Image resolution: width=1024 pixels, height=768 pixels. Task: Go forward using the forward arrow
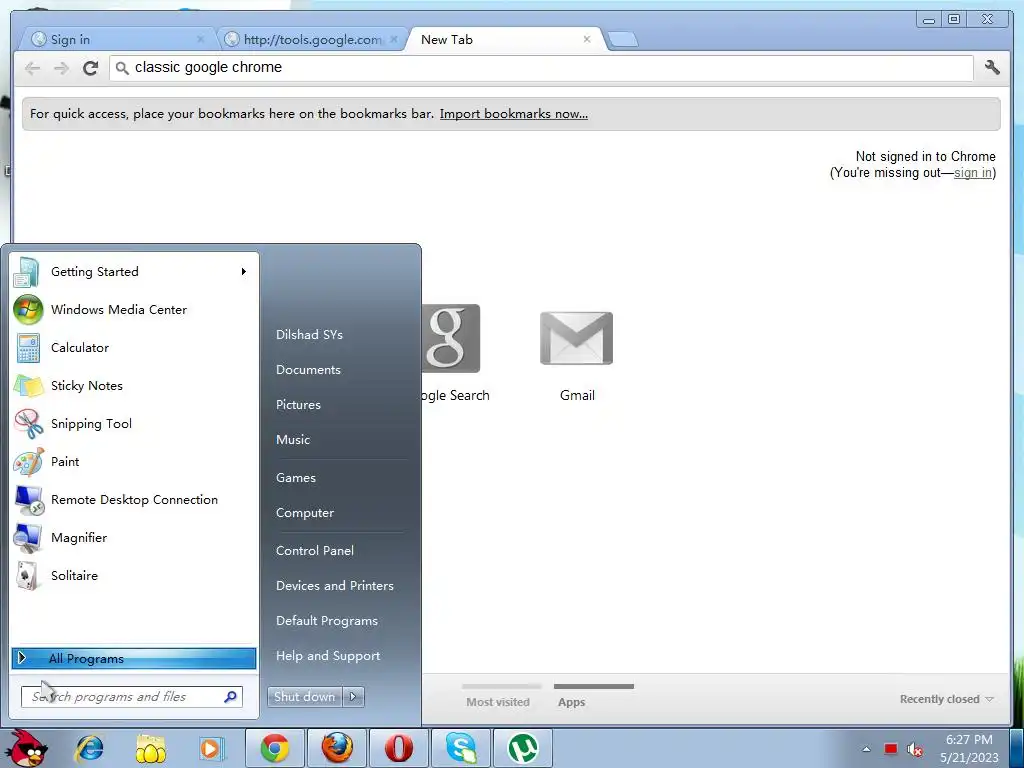click(x=61, y=68)
